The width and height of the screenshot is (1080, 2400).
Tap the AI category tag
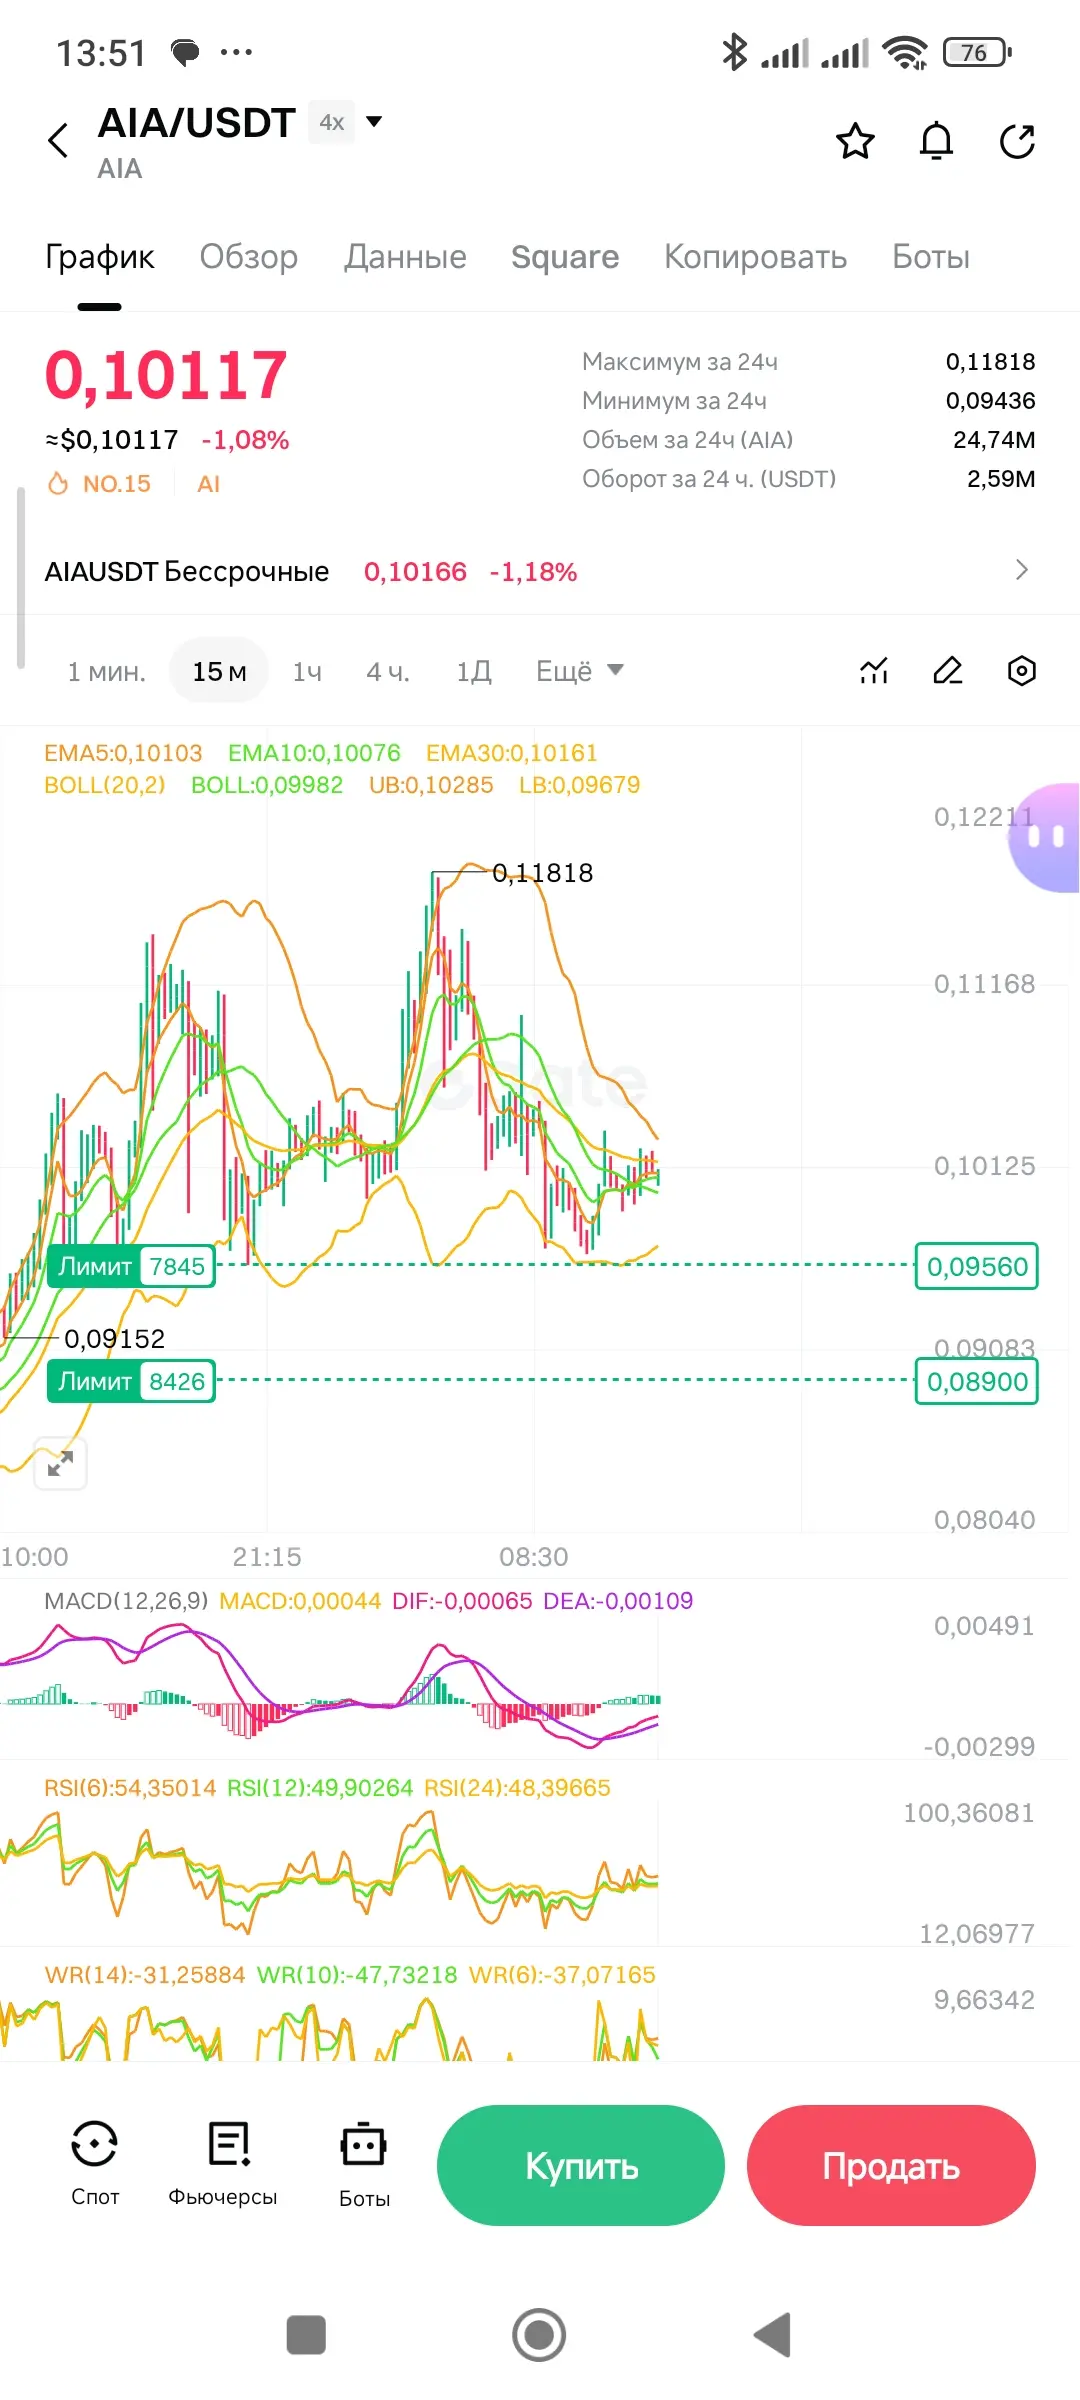pos(208,484)
